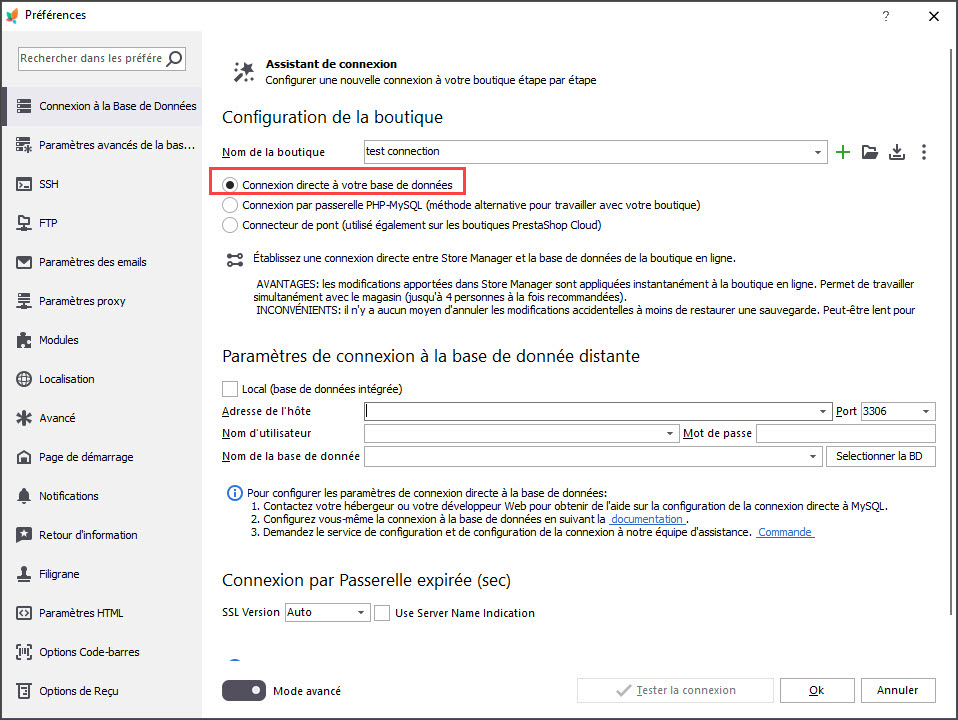Expand Adresse de l'hôte dropdown
Image resolution: width=958 pixels, height=720 pixels.
coord(822,411)
